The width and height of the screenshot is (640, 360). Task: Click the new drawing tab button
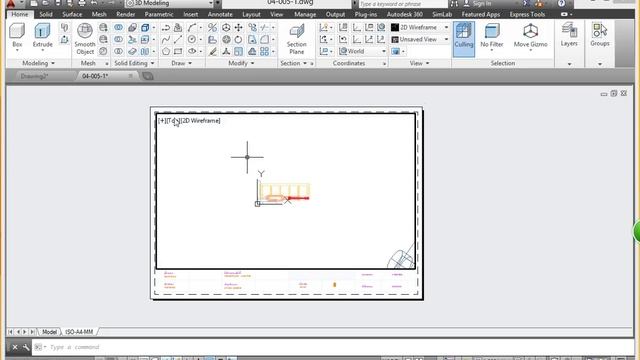(x=148, y=76)
